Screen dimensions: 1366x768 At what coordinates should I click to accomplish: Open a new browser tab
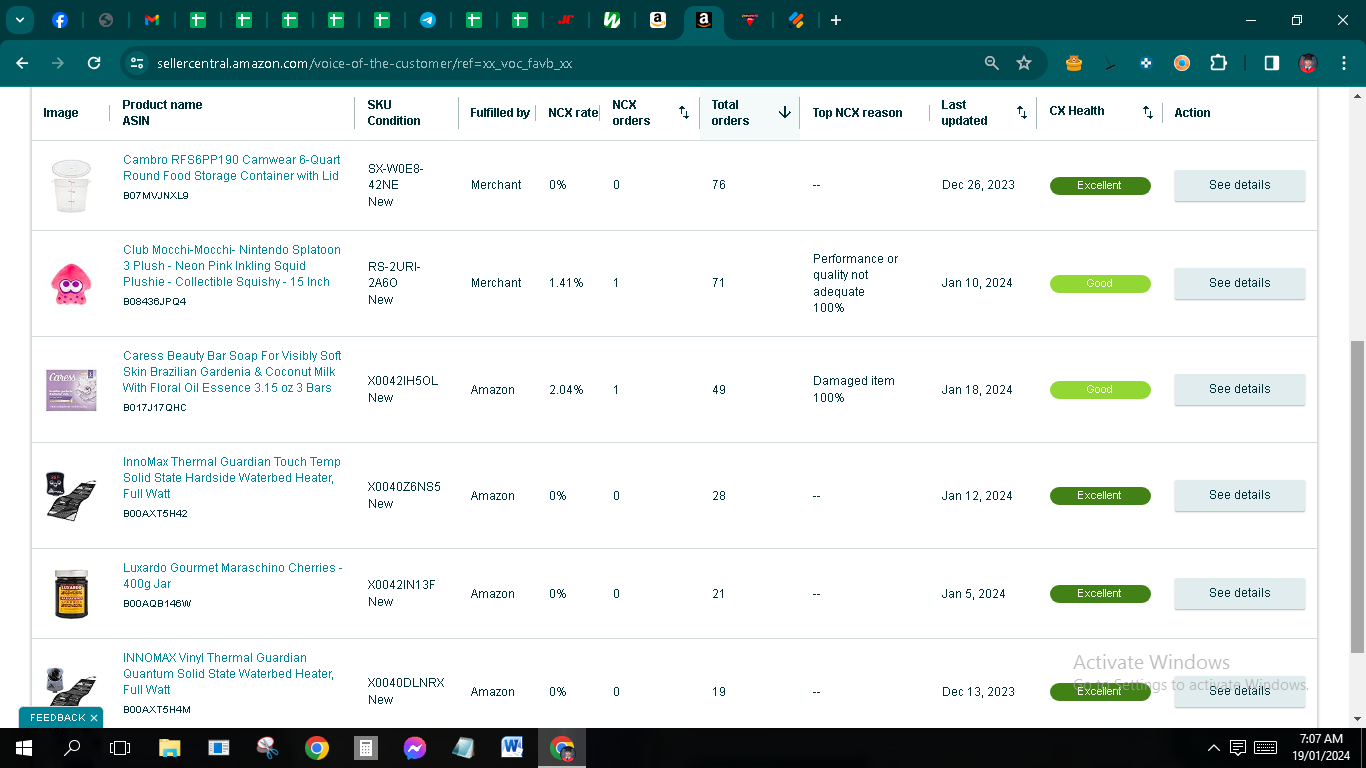coord(836,20)
